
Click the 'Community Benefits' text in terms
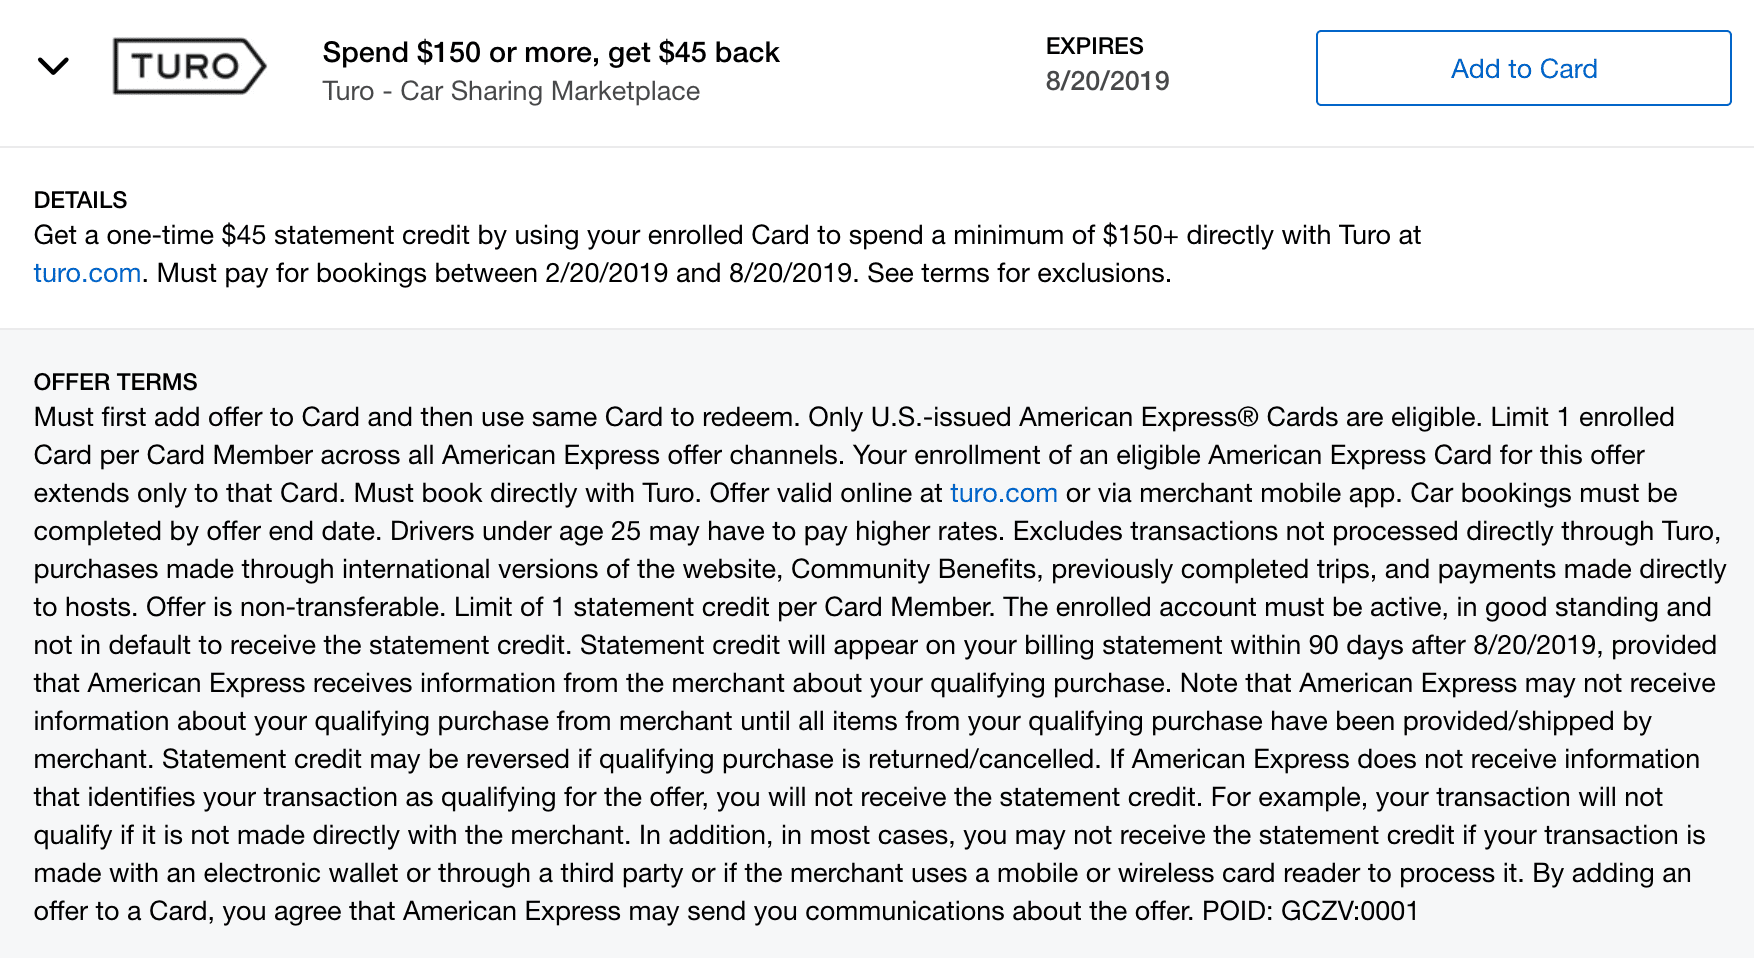tap(914, 569)
